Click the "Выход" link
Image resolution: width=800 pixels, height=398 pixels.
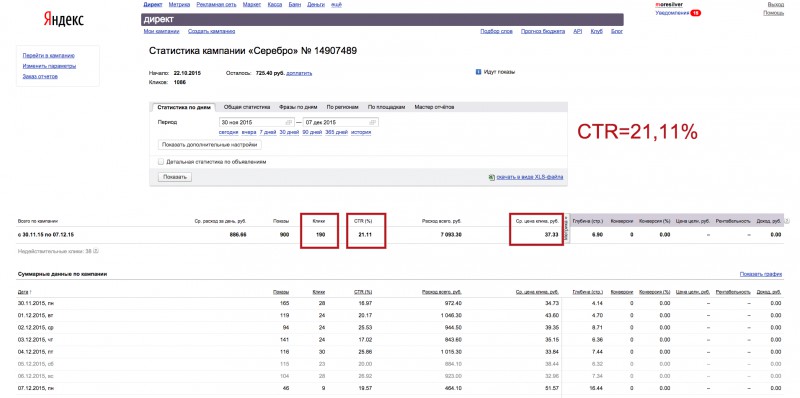point(776,5)
